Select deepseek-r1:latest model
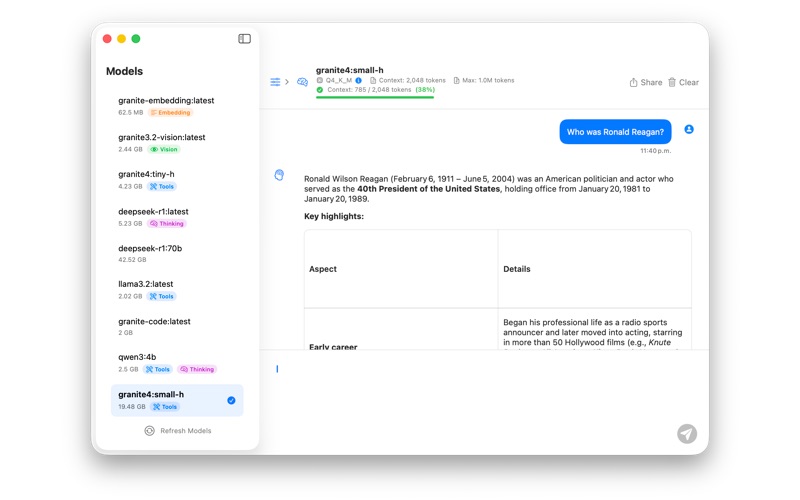 (177, 217)
